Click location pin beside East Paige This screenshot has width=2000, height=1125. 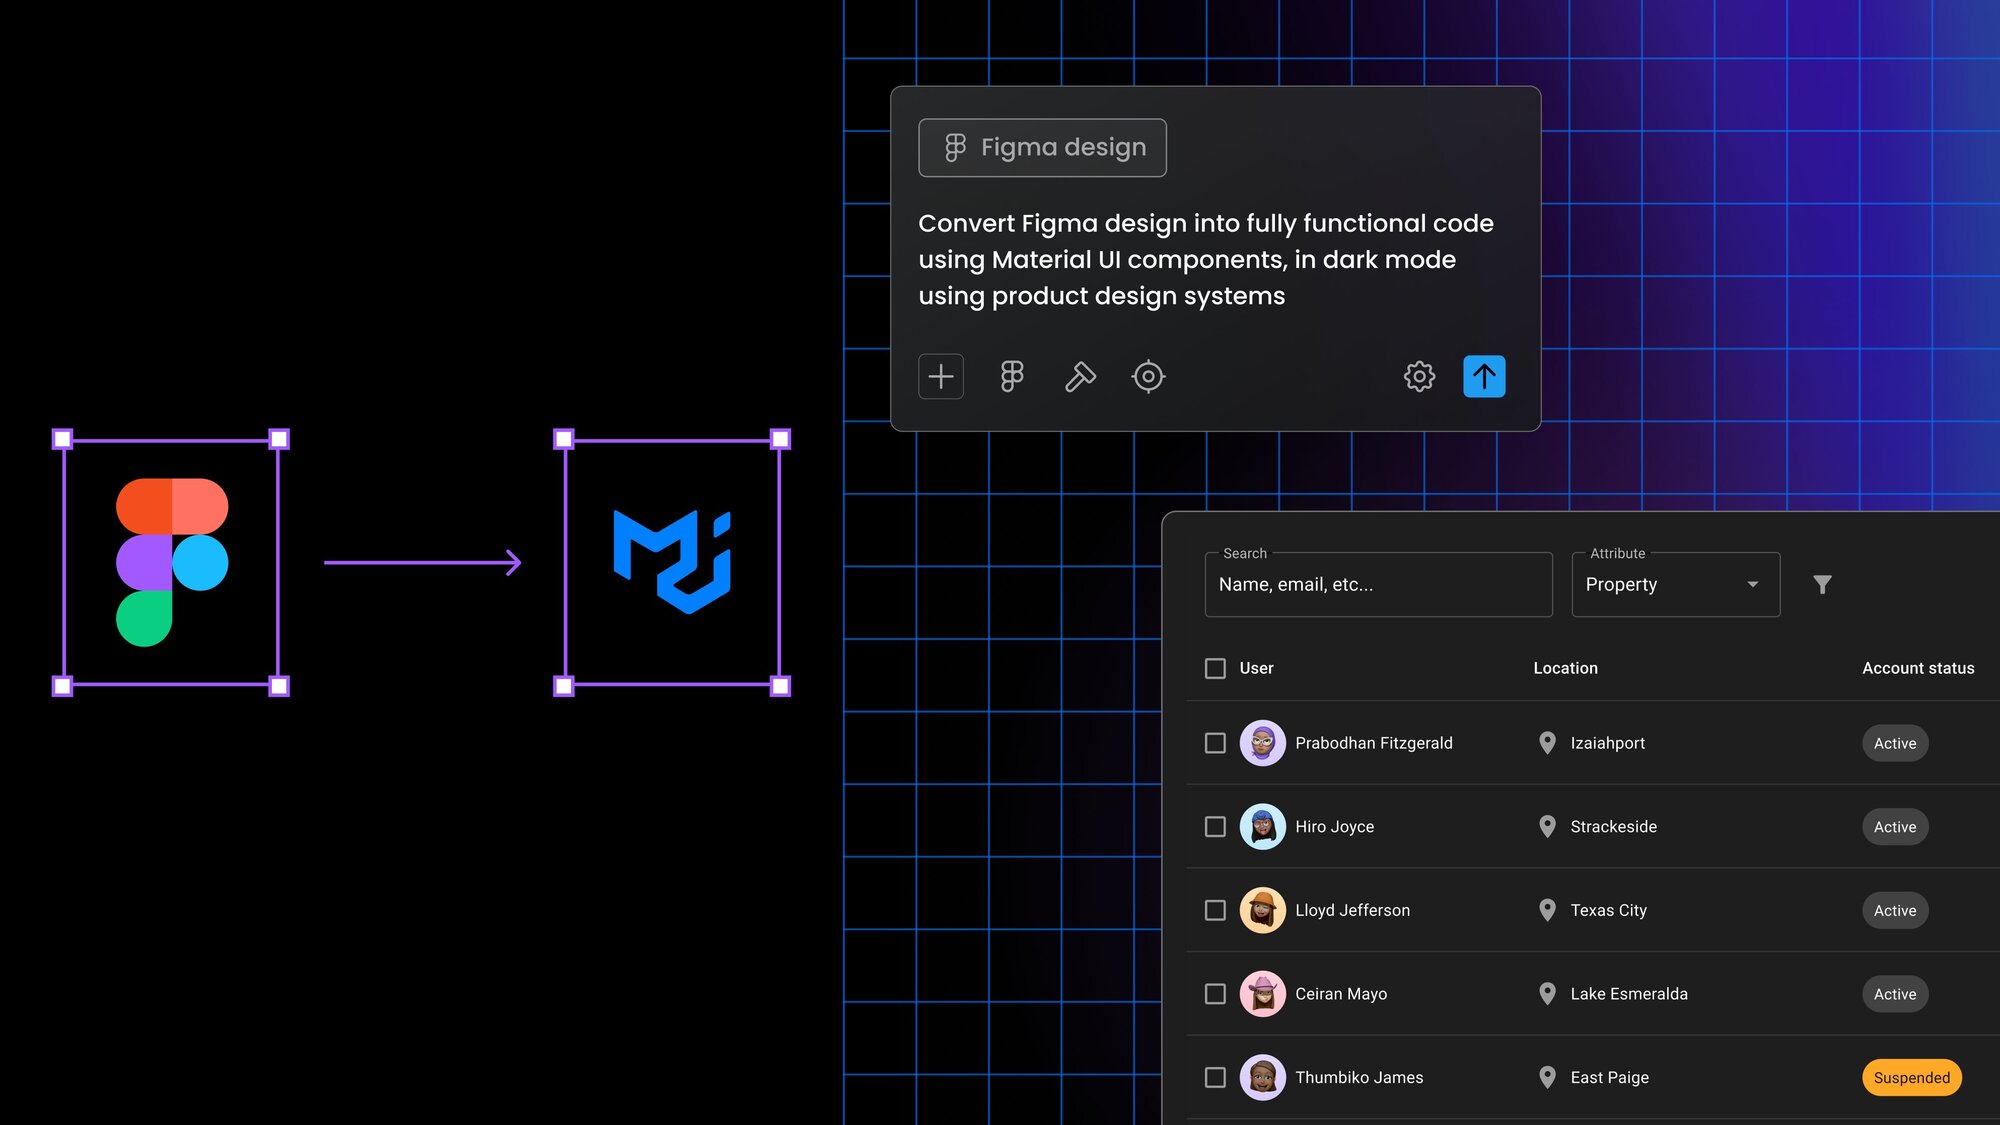[x=1547, y=1077]
